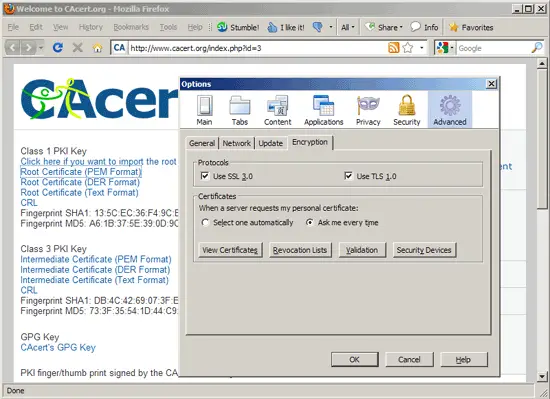Screen dimensions: 550x399
Task: Click Cancel in the Options dialog
Action: pos(409,359)
